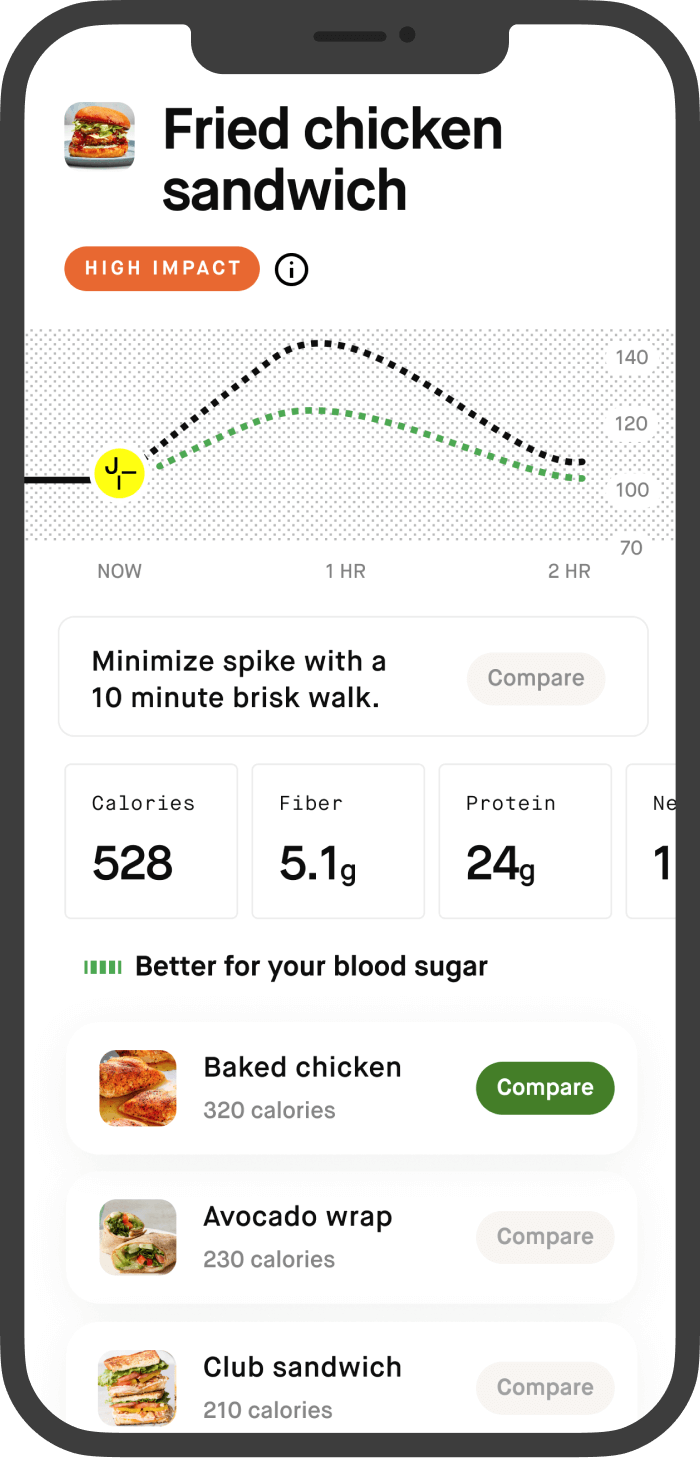Image resolution: width=700 pixels, height=1458 pixels.
Task: Tap the green Compare button for Baked chicken
Action: (x=545, y=1088)
